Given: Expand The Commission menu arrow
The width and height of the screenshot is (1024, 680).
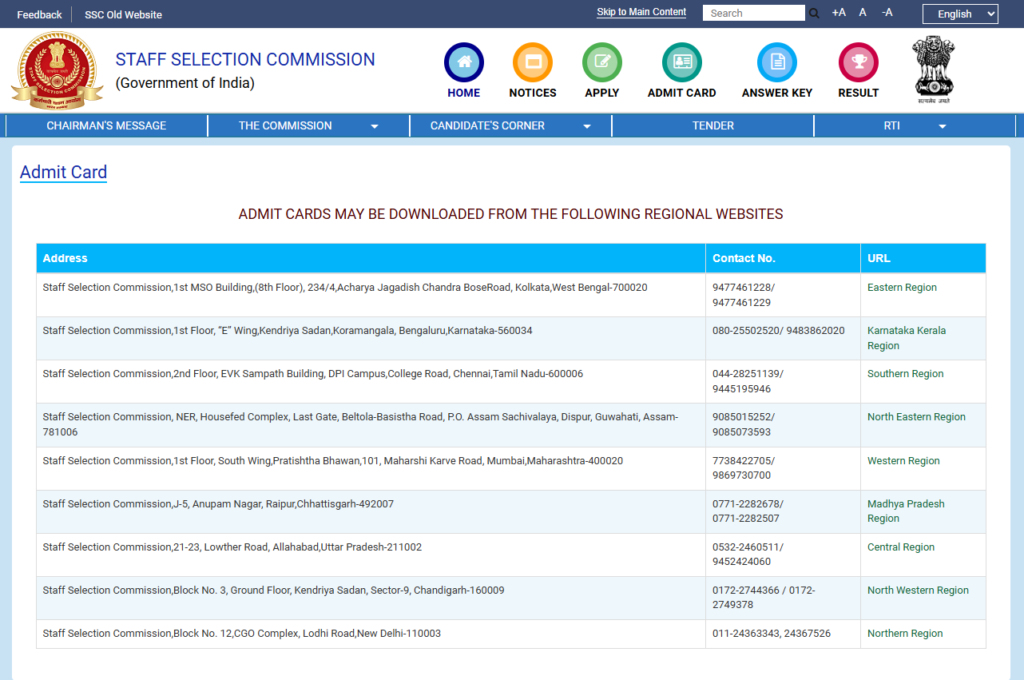Looking at the screenshot, I should tap(374, 126).
